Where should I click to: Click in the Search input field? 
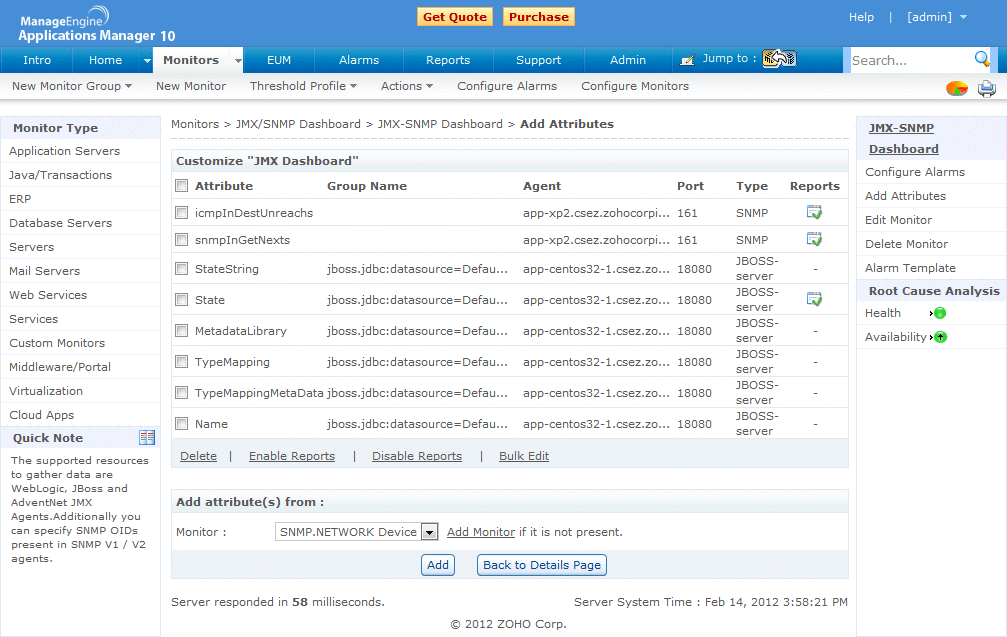click(x=911, y=60)
